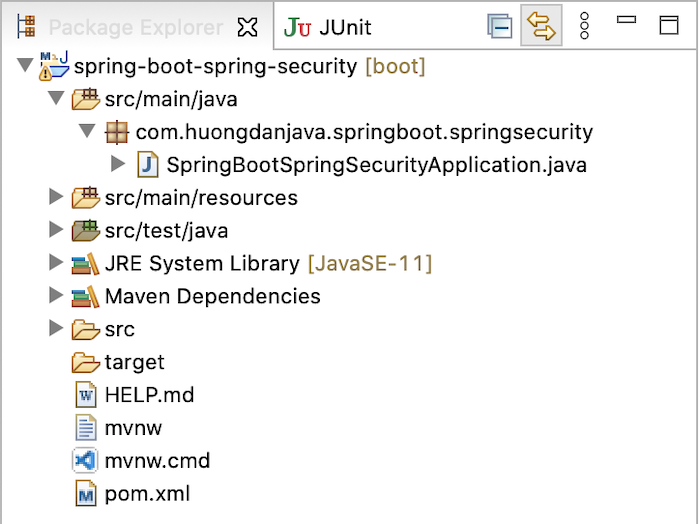
Task: Open the View Menu three-dots icon
Action: tap(584, 26)
